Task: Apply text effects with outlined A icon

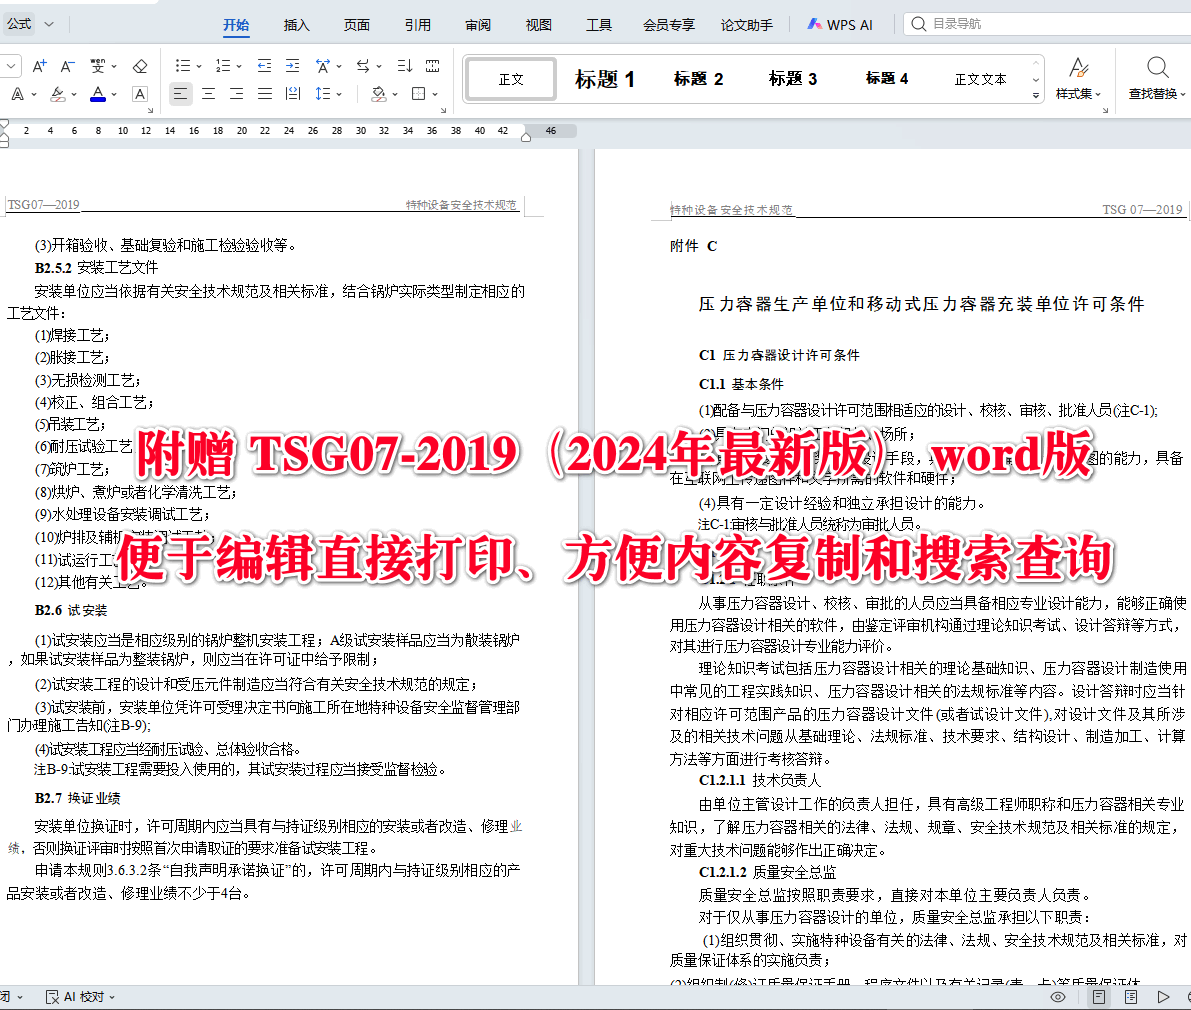Action: click(x=17, y=94)
